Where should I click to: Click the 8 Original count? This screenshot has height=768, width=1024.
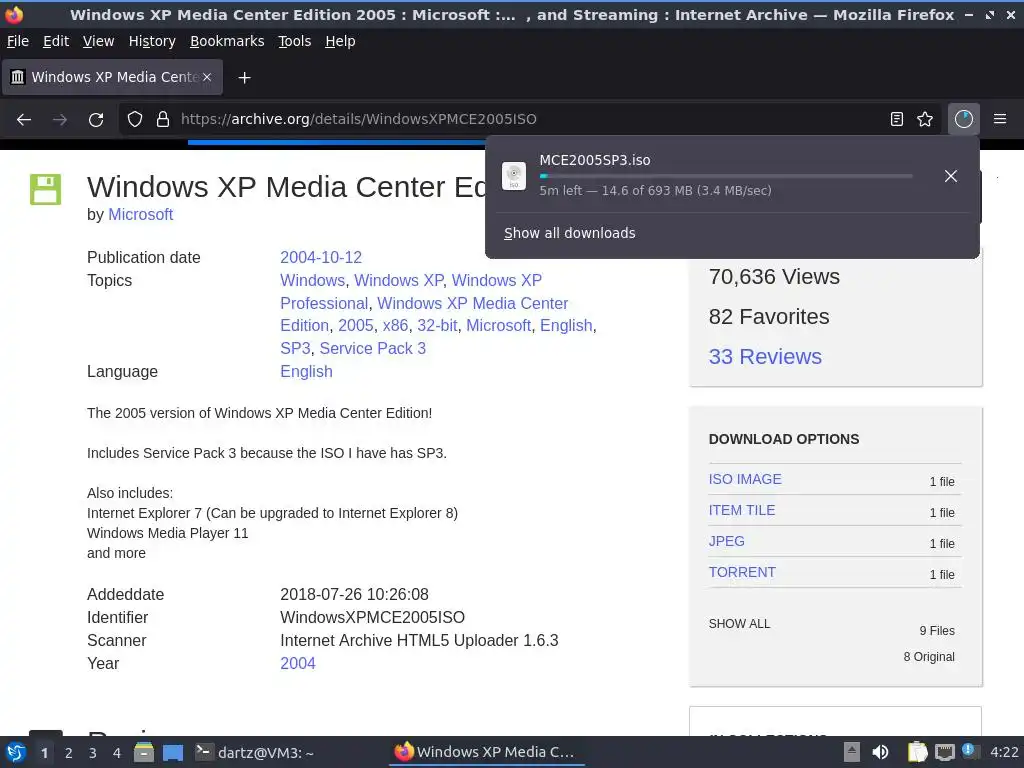point(929,657)
